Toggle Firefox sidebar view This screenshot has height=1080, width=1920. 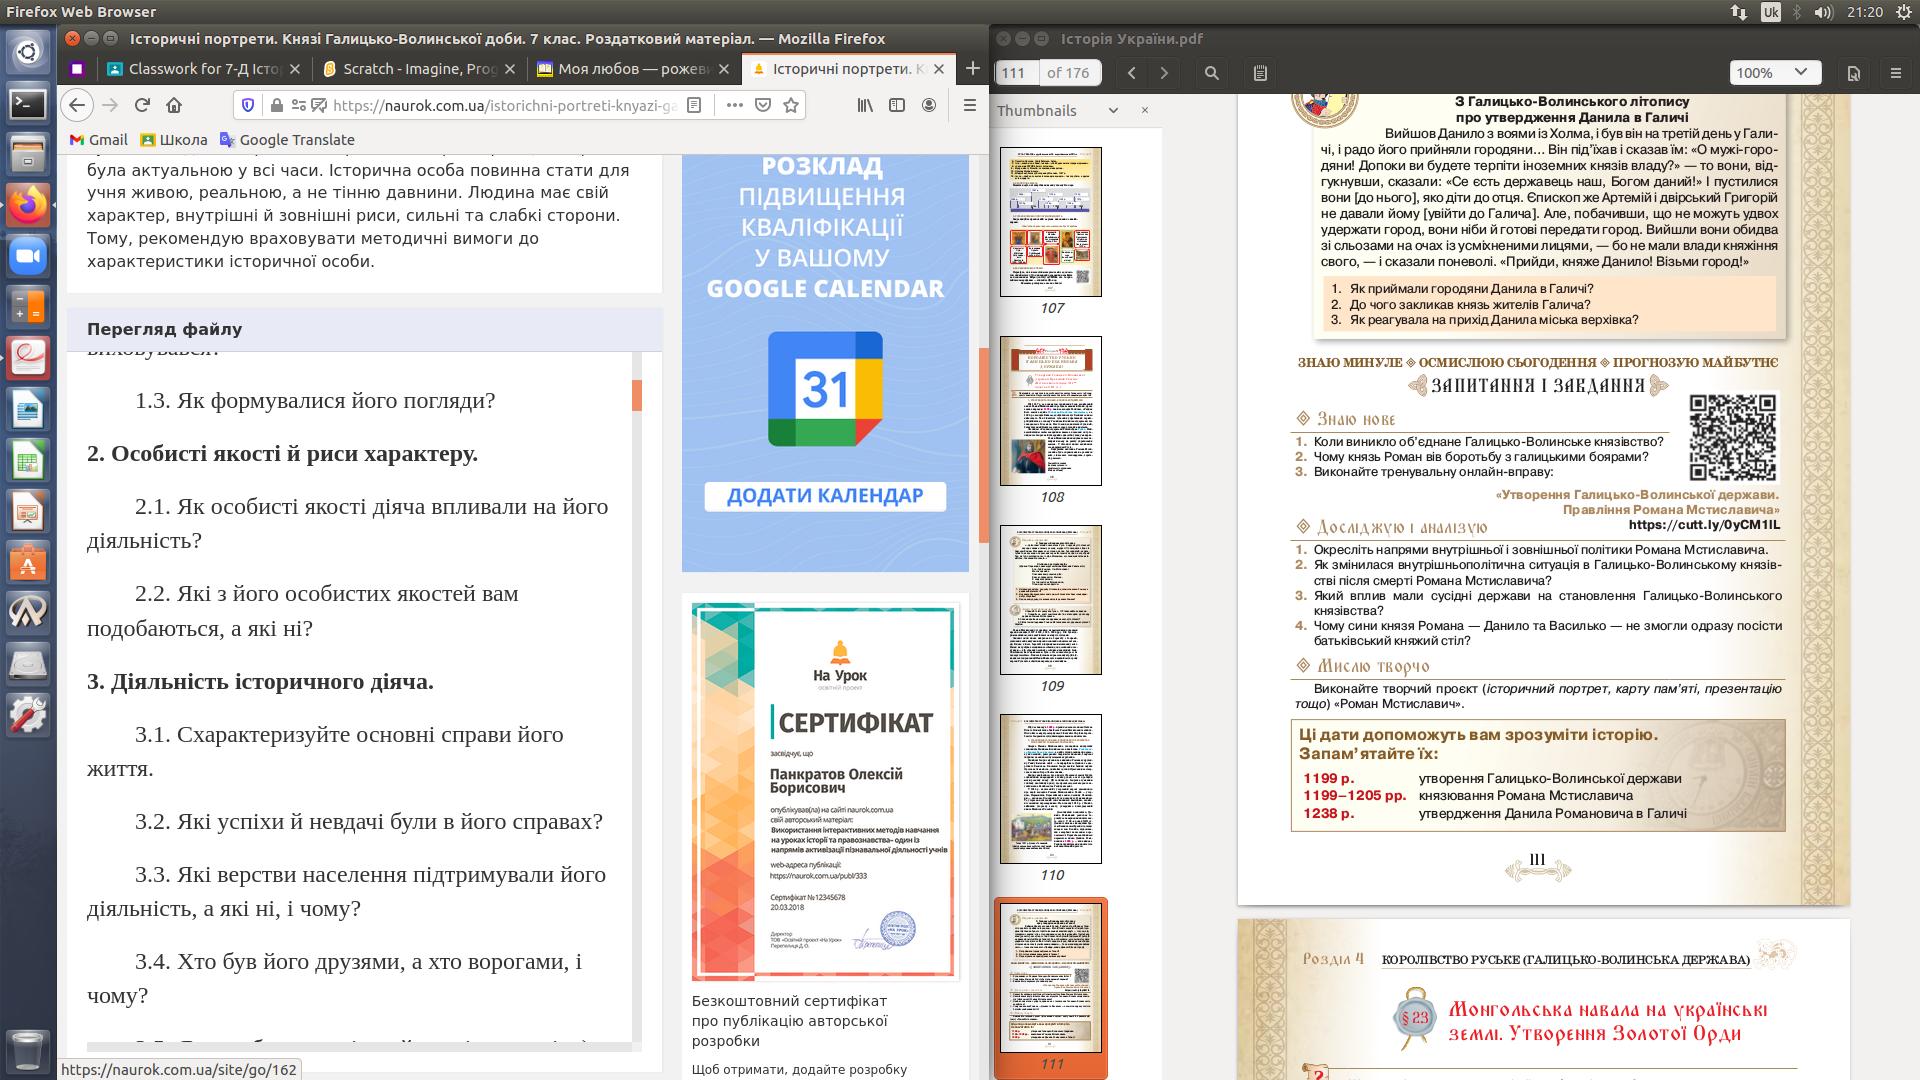pyautogui.click(x=897, y=105)
